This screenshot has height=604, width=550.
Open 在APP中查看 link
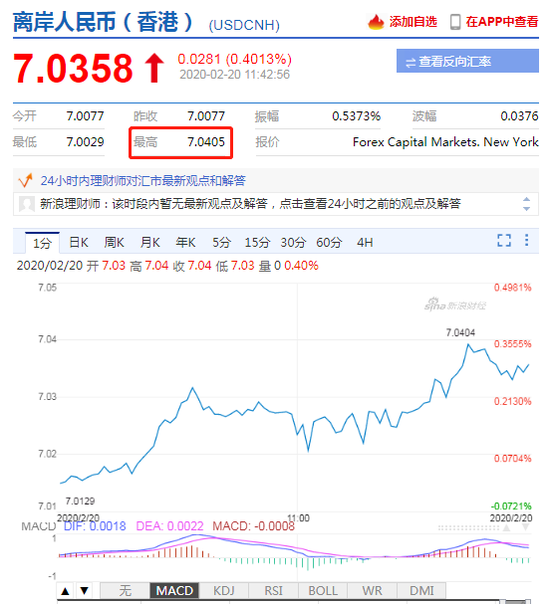pos(502,22)
